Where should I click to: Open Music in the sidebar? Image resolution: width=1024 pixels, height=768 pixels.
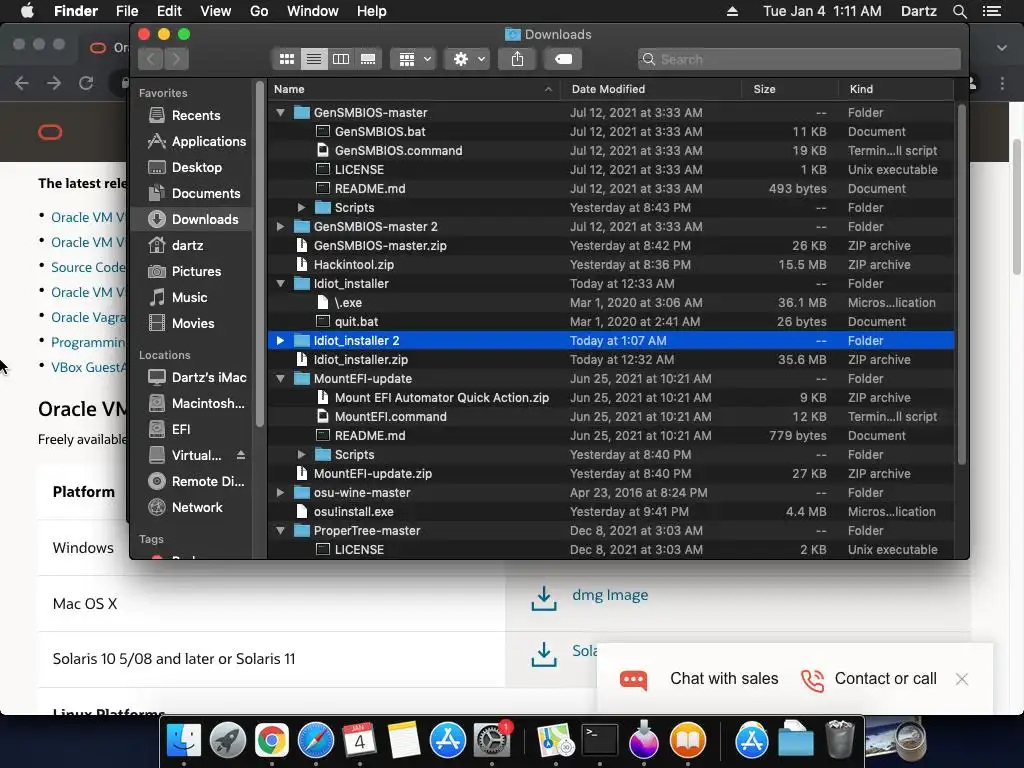coord(190,298)
